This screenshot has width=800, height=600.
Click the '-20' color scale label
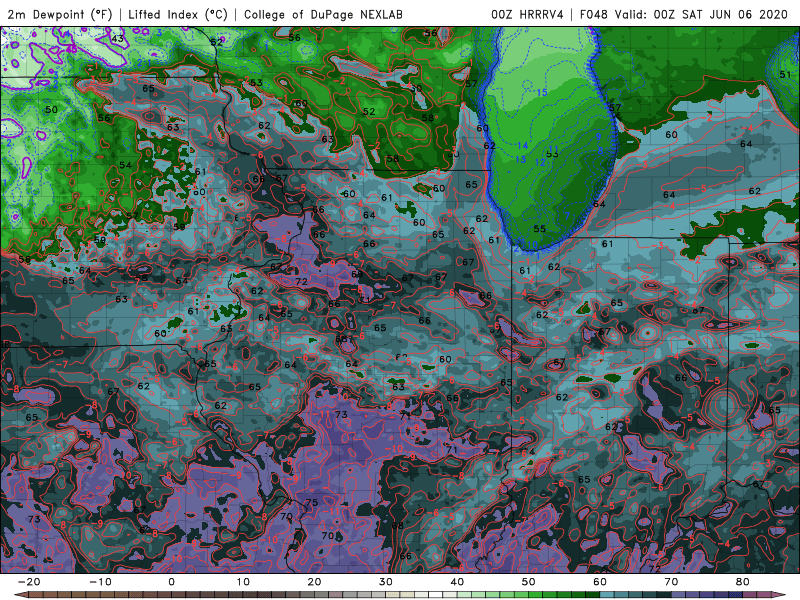[29, 582]
